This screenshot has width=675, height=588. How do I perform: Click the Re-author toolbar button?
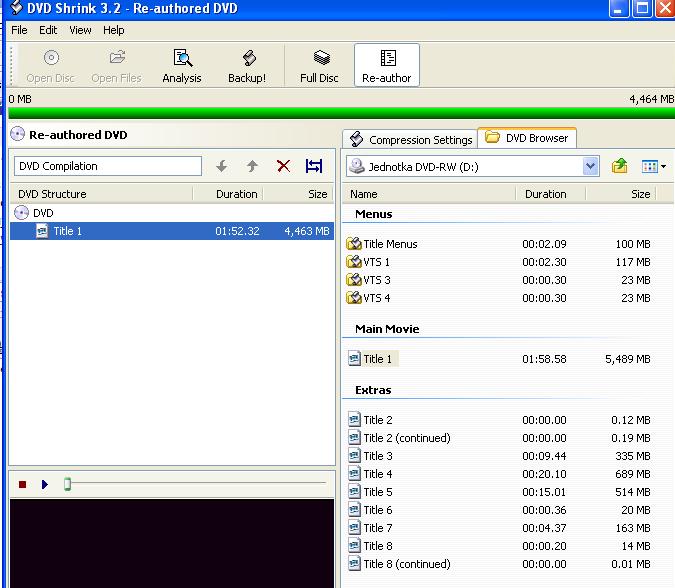tap(386, 65)
